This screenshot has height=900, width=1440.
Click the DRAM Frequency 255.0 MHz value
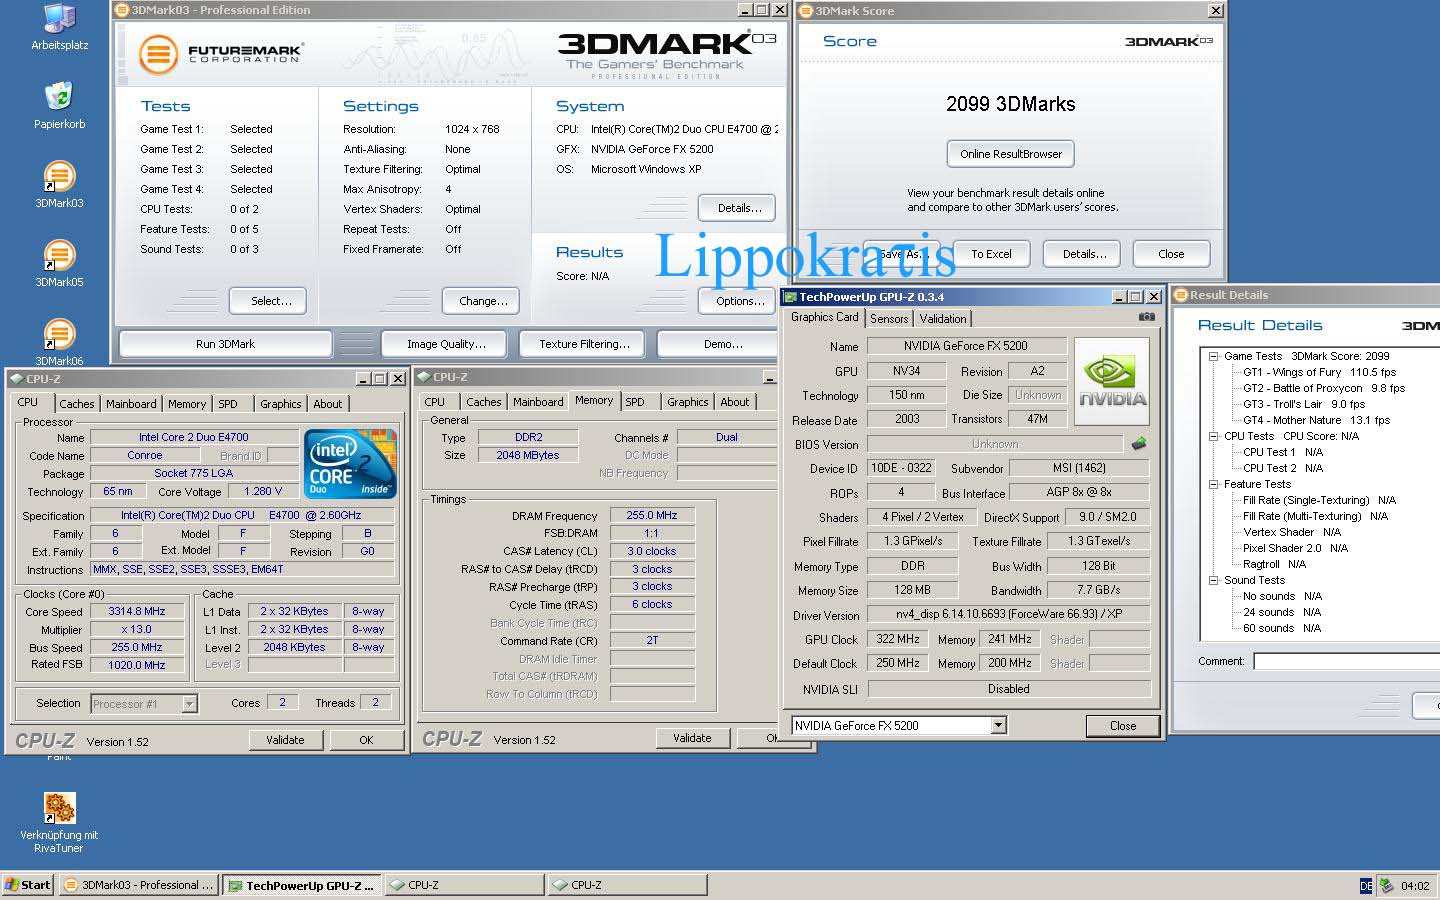point(651,515)
